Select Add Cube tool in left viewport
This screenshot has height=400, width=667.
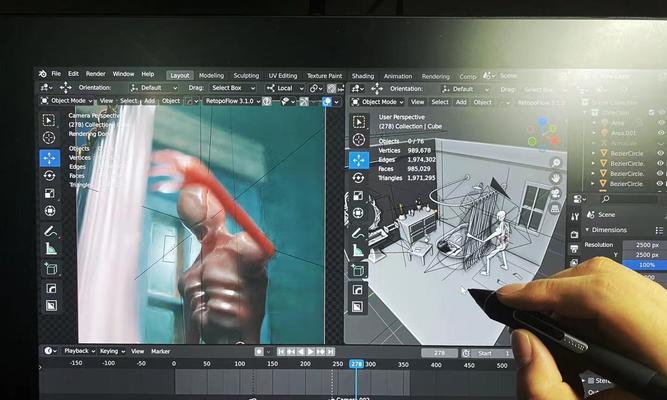(x=51, y=269)
